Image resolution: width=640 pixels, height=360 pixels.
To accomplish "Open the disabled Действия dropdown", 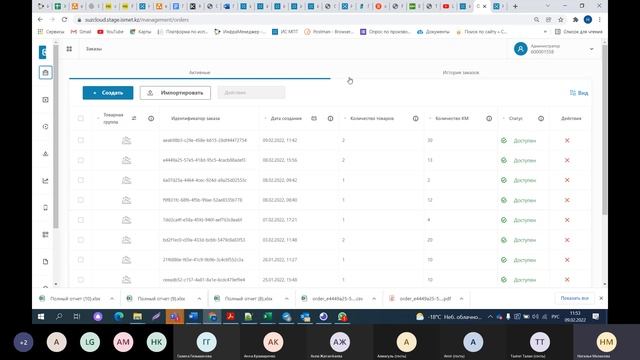I will (x=251, y=93).
